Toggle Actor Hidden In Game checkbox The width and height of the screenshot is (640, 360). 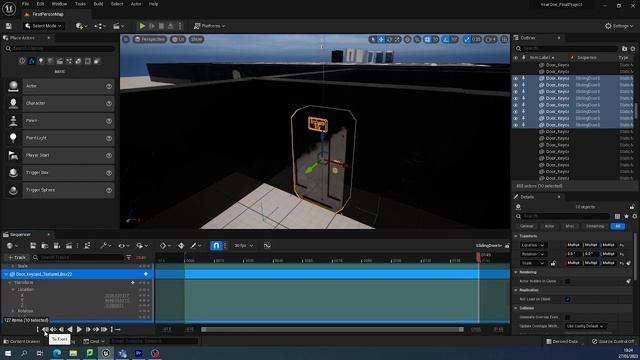click(x=567, y=281)
